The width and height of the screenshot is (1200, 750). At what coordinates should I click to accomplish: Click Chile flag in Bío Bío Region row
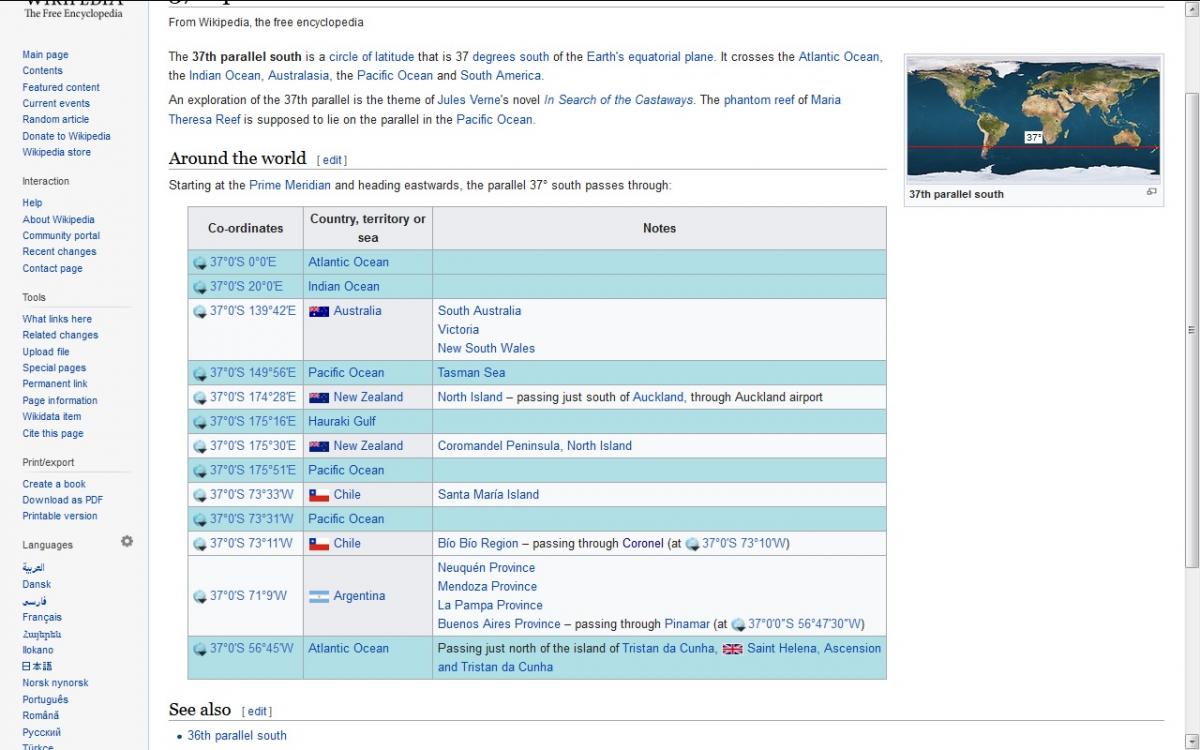pyautogui.click(x=319, y=544)
